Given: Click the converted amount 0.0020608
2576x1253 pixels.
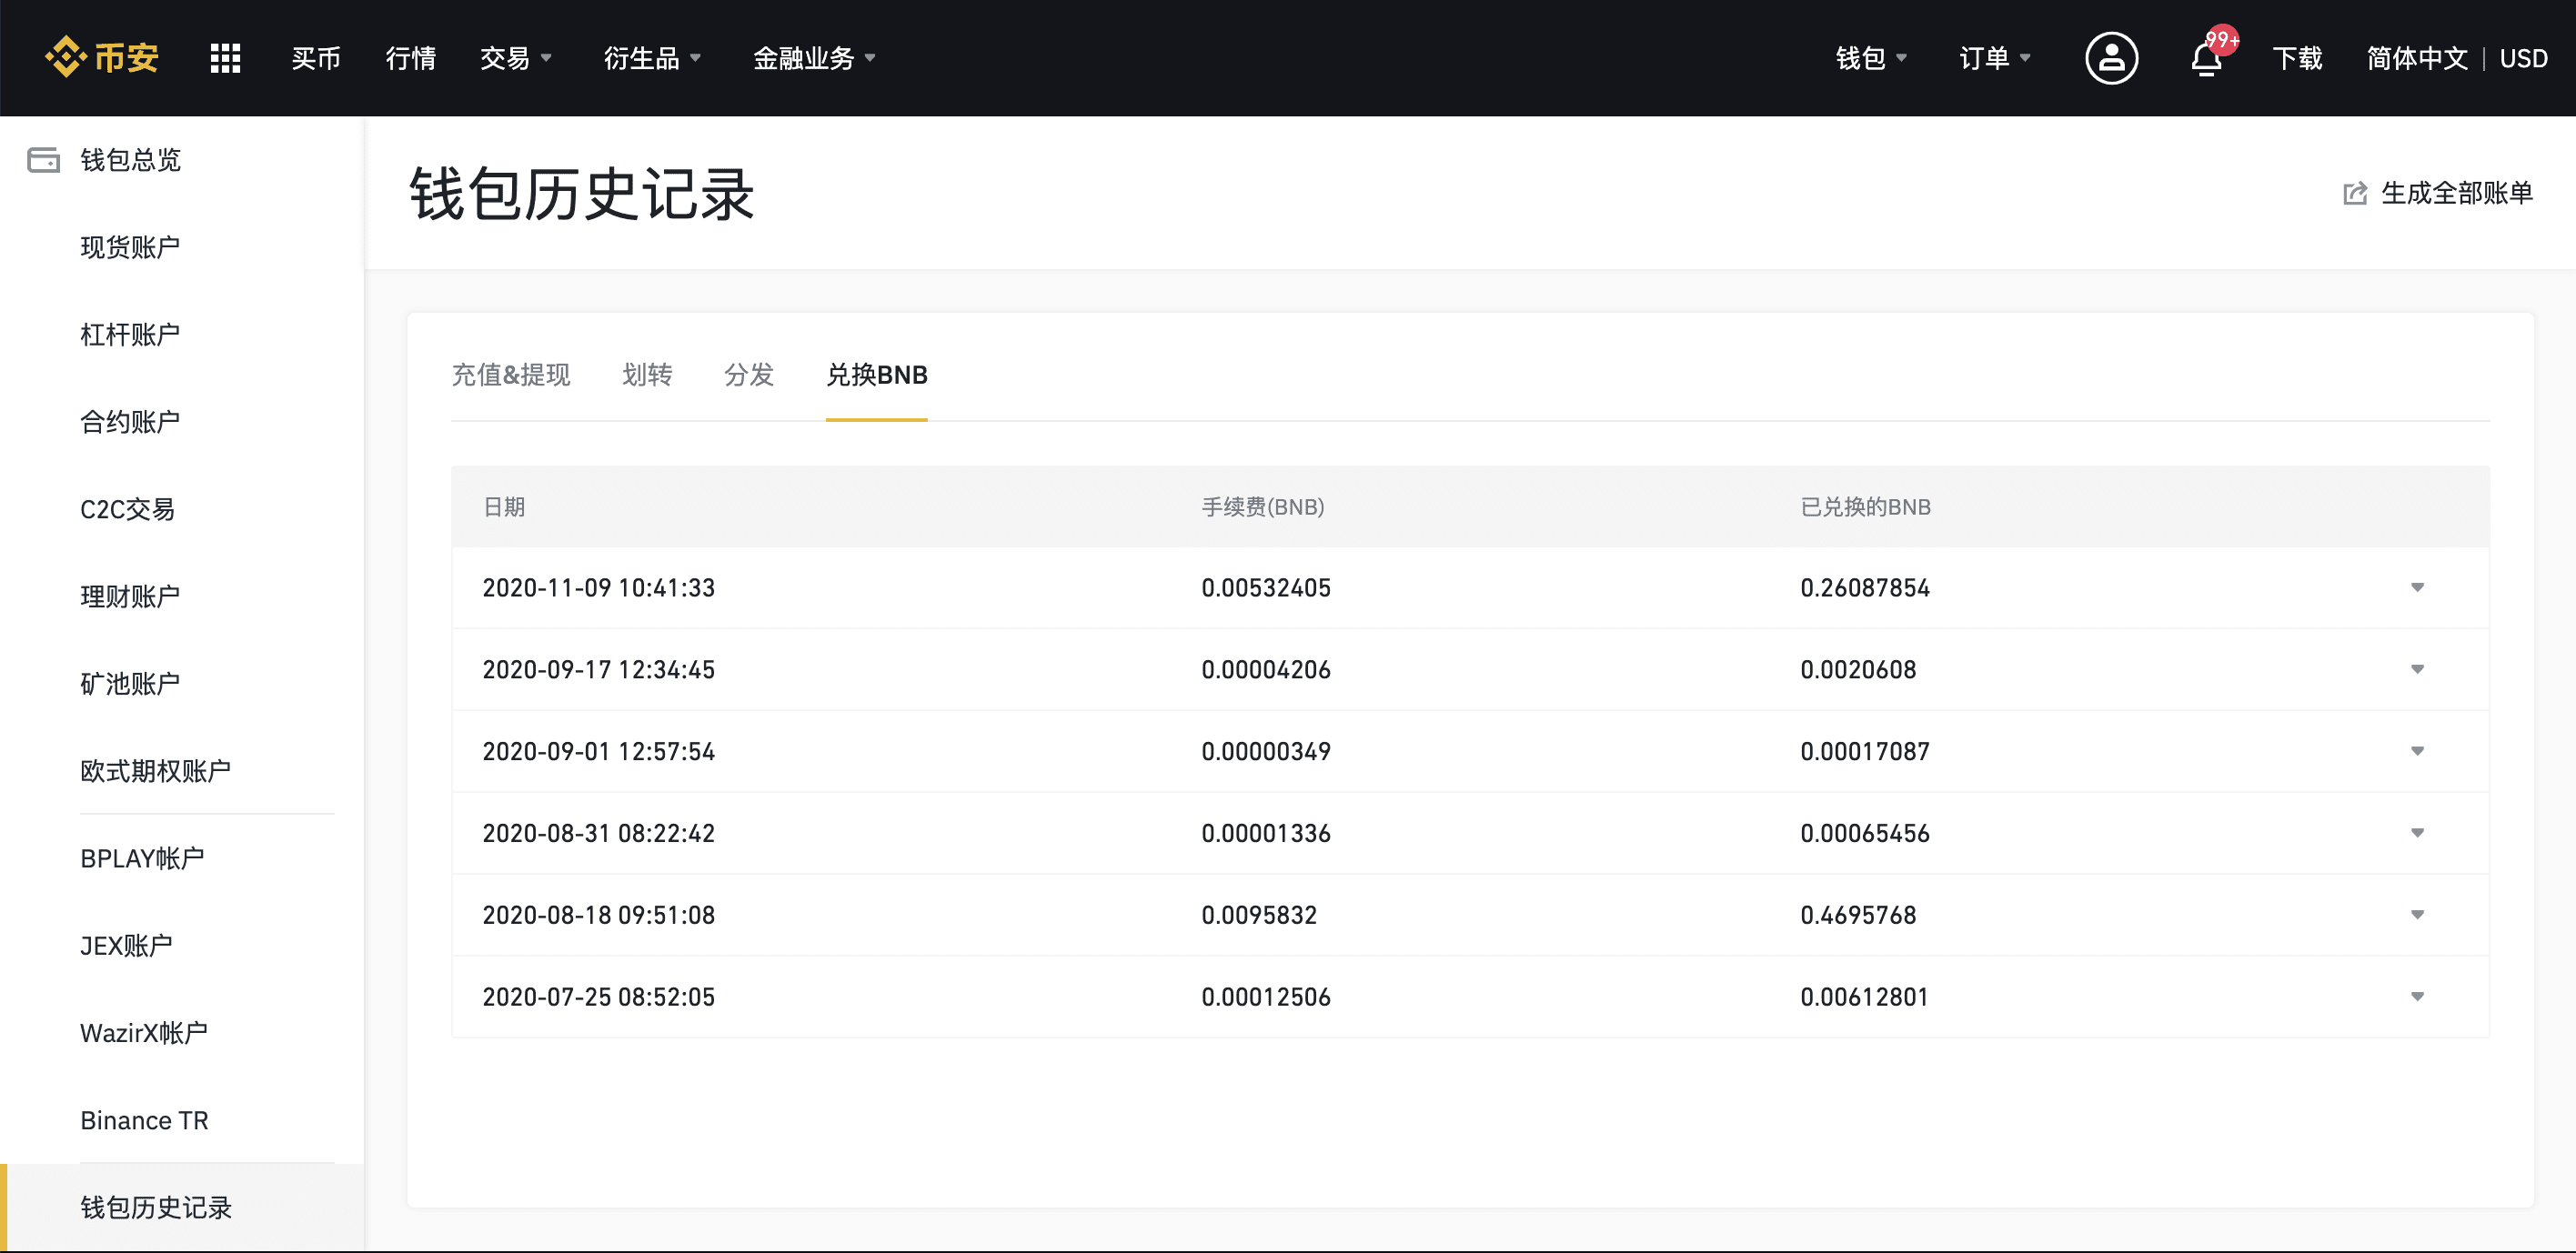Looking at the screenshot, I should coord(1858,670).
